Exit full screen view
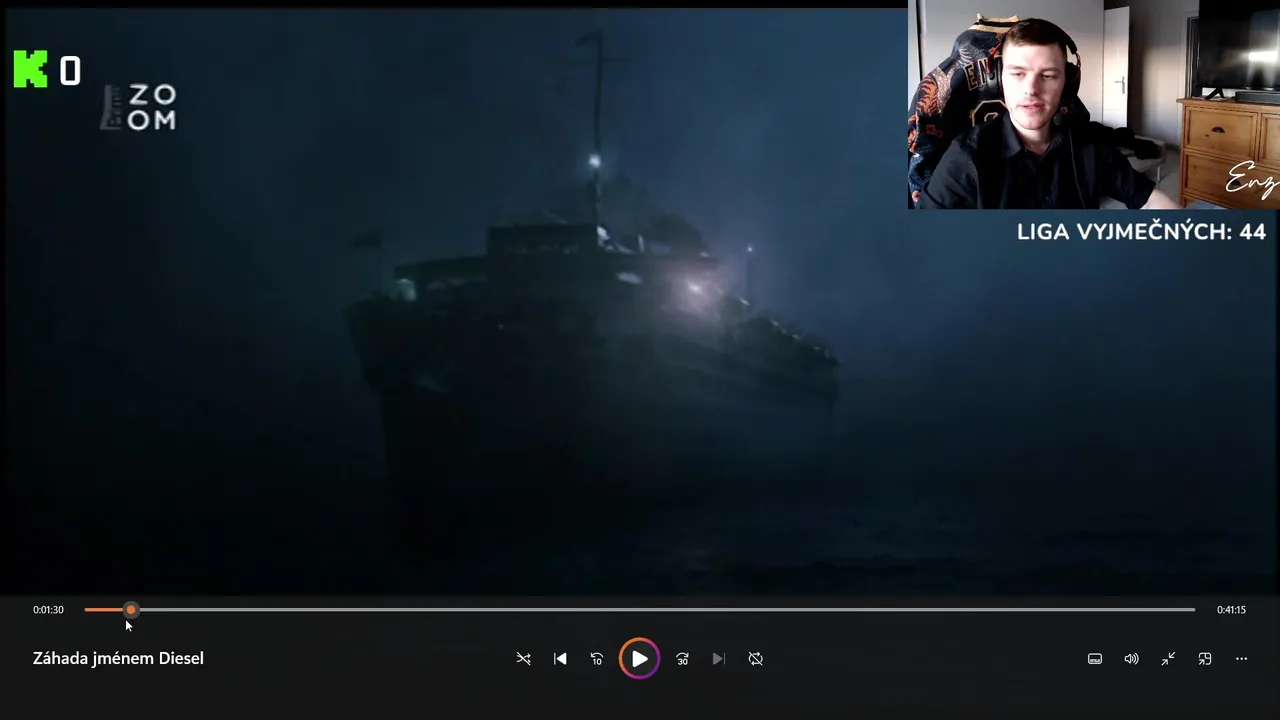Image resolution: width=1280 pixels, height=720 pixels. [x=1168, y=659]
